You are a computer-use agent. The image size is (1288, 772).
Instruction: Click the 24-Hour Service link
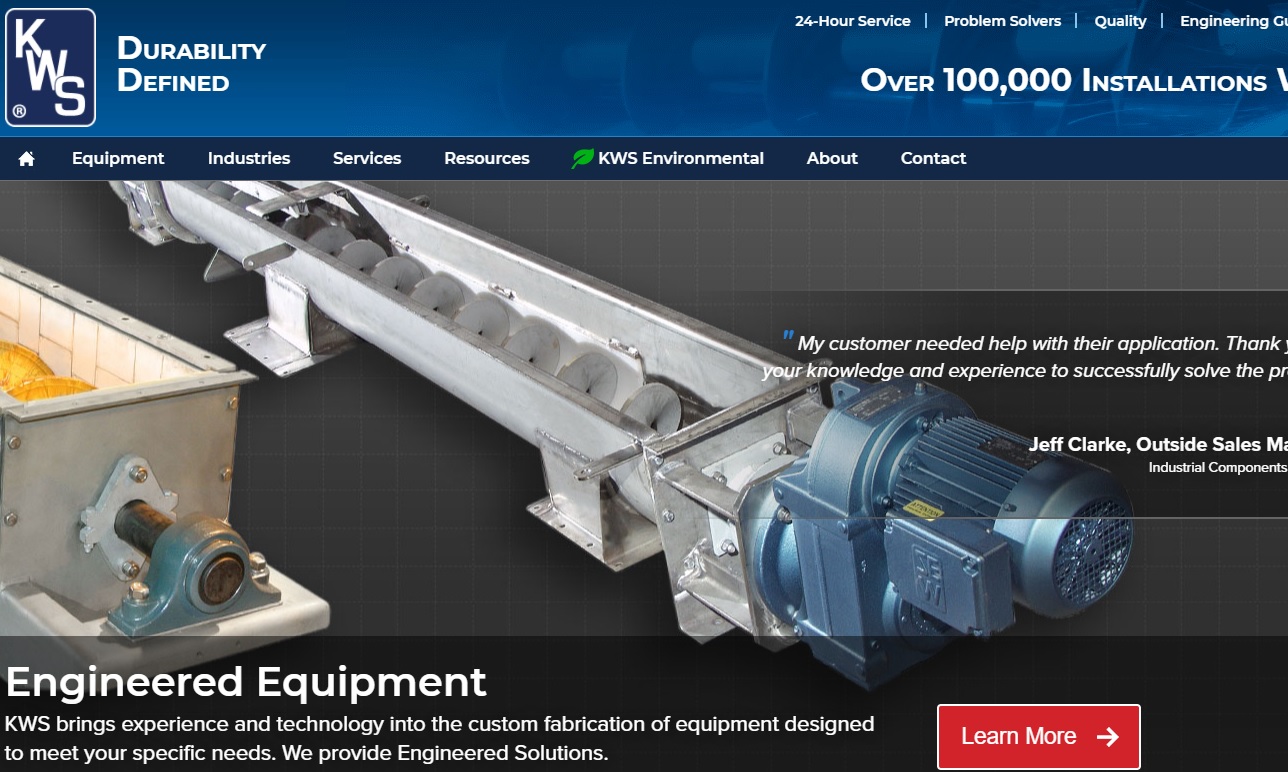pos(853,20)
